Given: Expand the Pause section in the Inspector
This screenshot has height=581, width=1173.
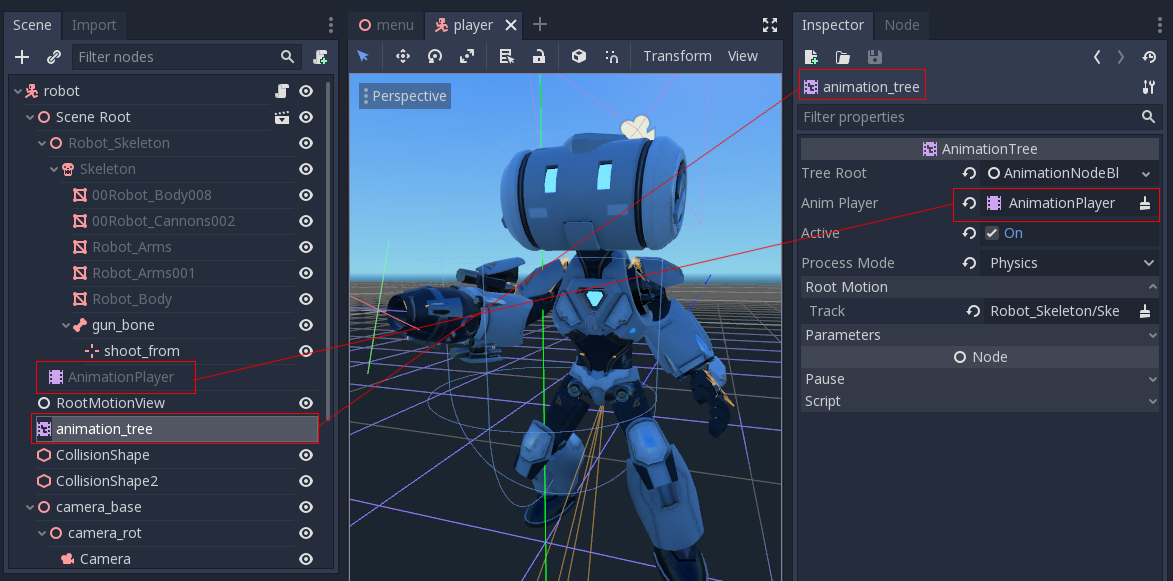Looking at the screenshot, I should (x=978, y=379).
